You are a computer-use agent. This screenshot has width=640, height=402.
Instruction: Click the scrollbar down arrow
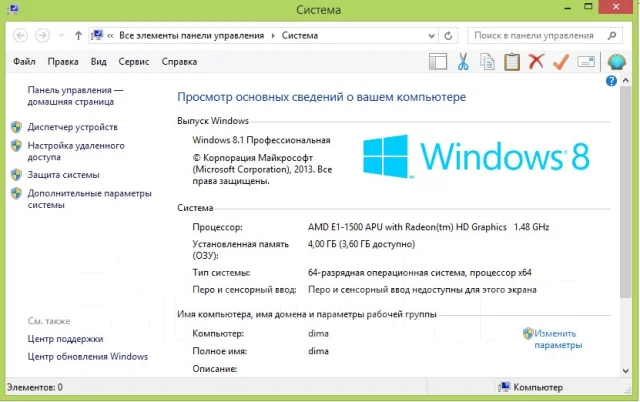point(626,371)
